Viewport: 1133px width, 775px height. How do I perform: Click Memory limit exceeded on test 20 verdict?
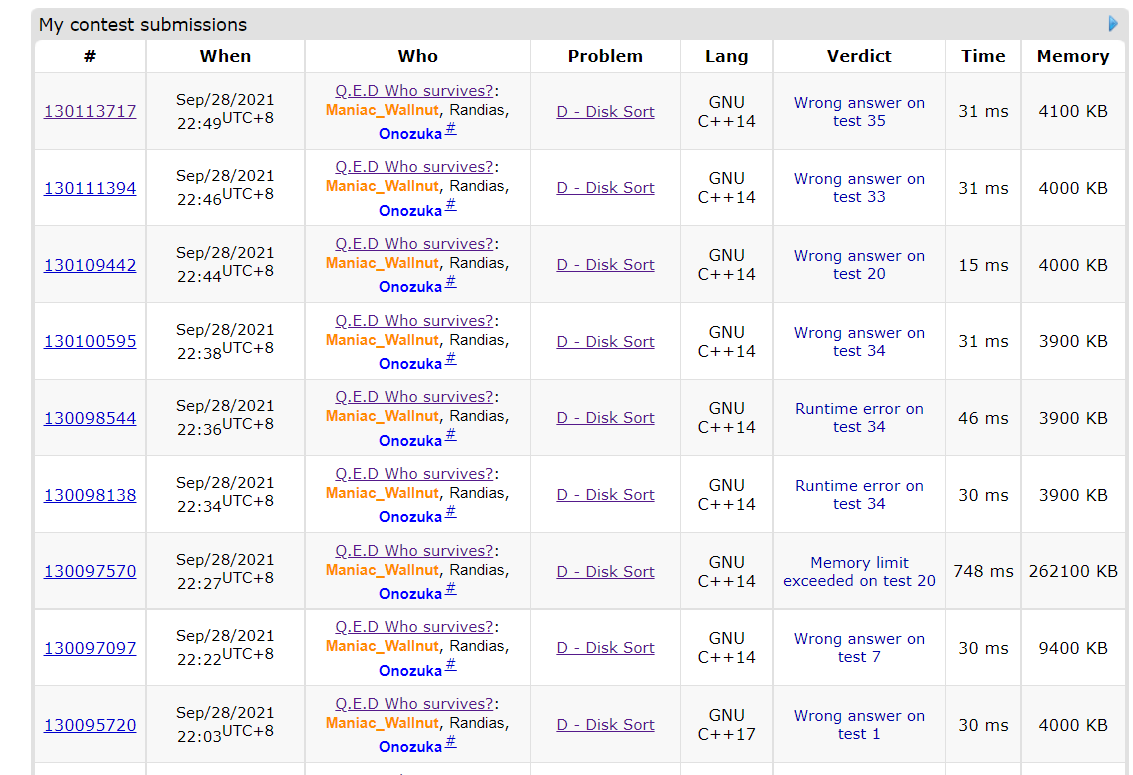coord(859,572)
